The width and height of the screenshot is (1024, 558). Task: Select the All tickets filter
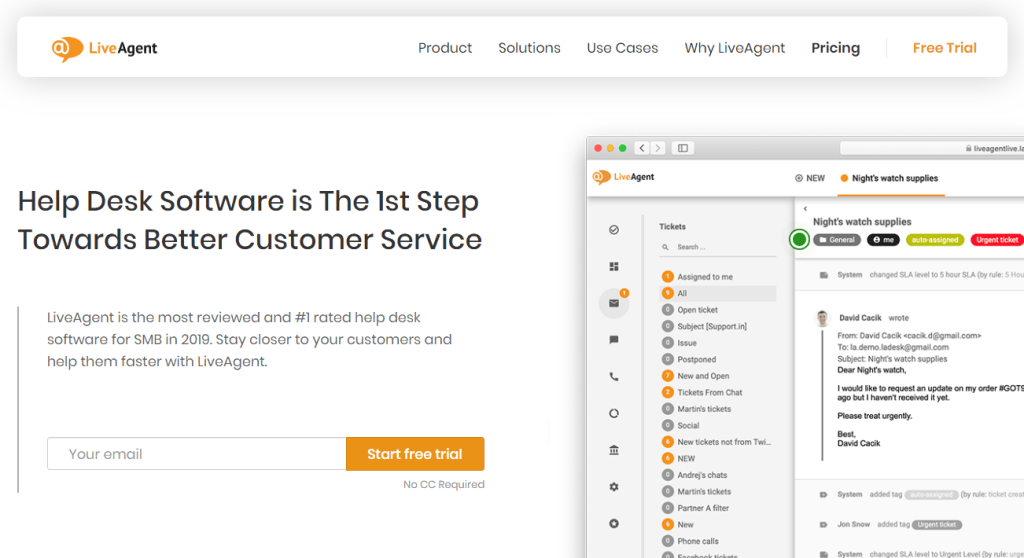718,293
